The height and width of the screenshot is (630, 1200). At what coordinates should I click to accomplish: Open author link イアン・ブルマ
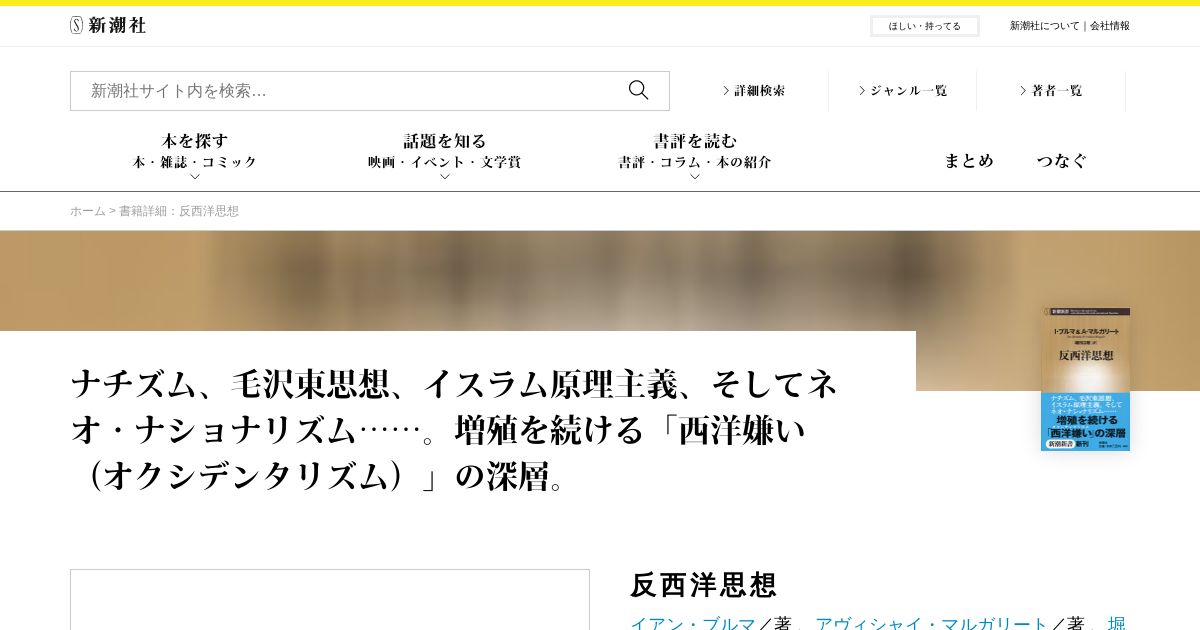click(x=693, y=623)
